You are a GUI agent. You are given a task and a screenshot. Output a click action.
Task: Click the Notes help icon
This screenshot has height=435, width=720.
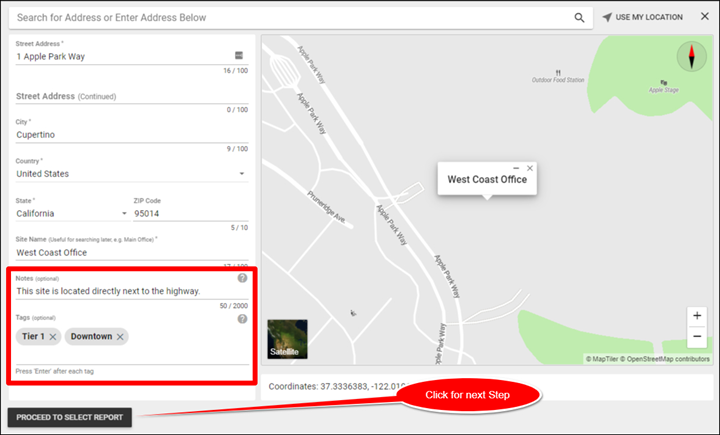(x=242, y=278)
